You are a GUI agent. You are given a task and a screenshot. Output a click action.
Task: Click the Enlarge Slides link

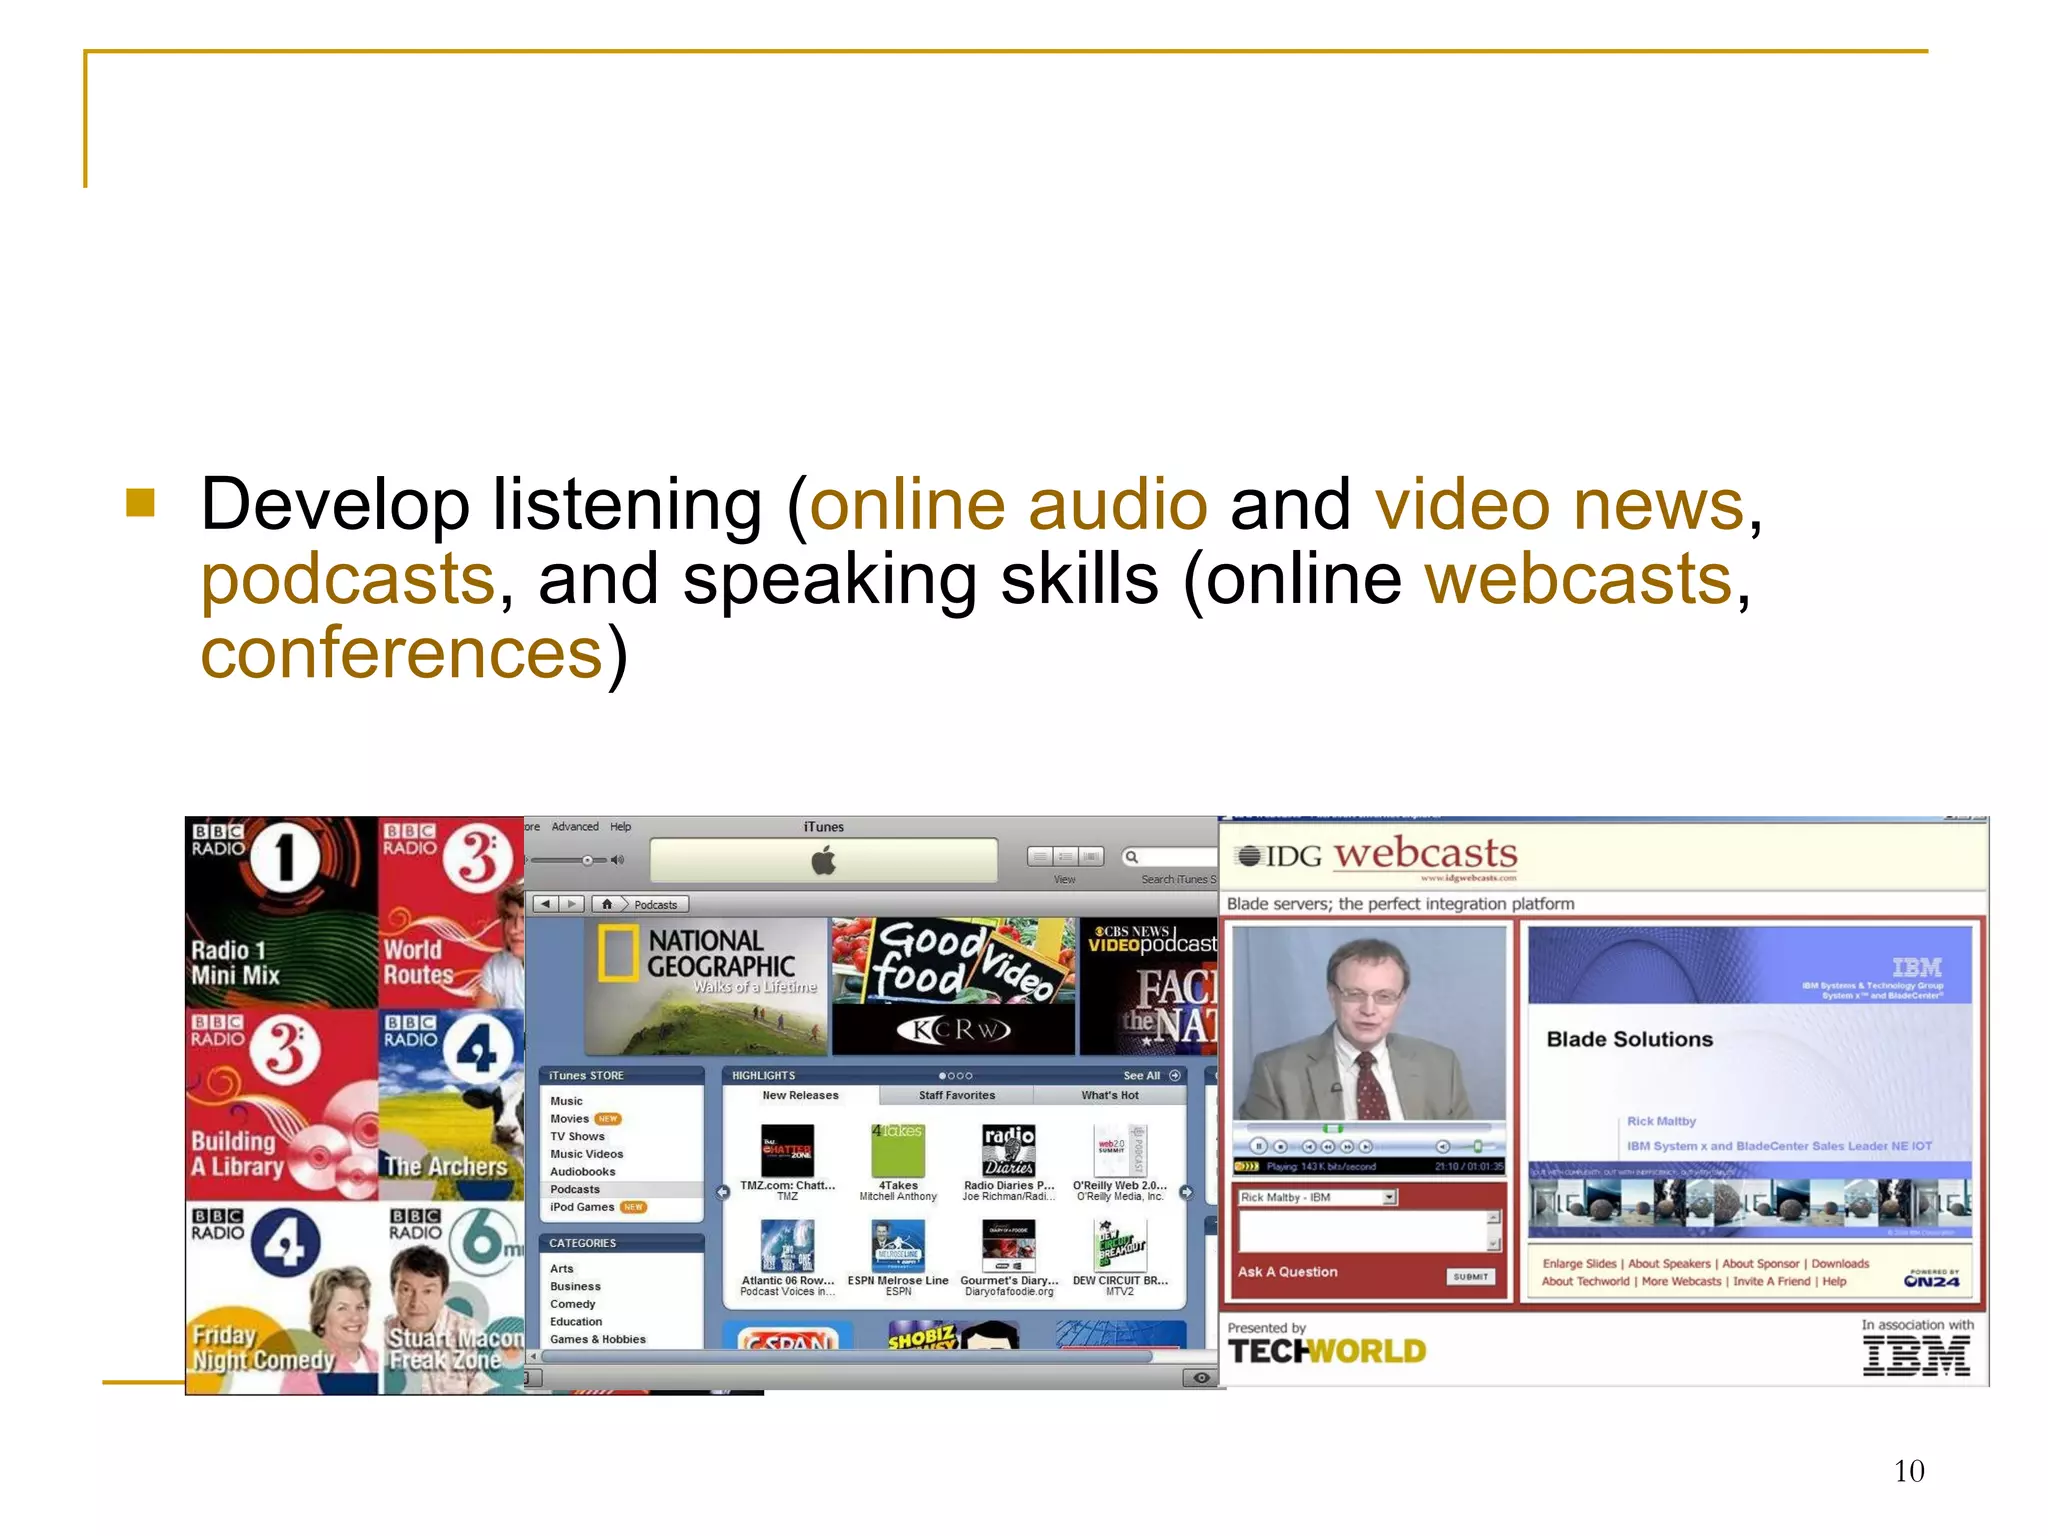1579,1264
